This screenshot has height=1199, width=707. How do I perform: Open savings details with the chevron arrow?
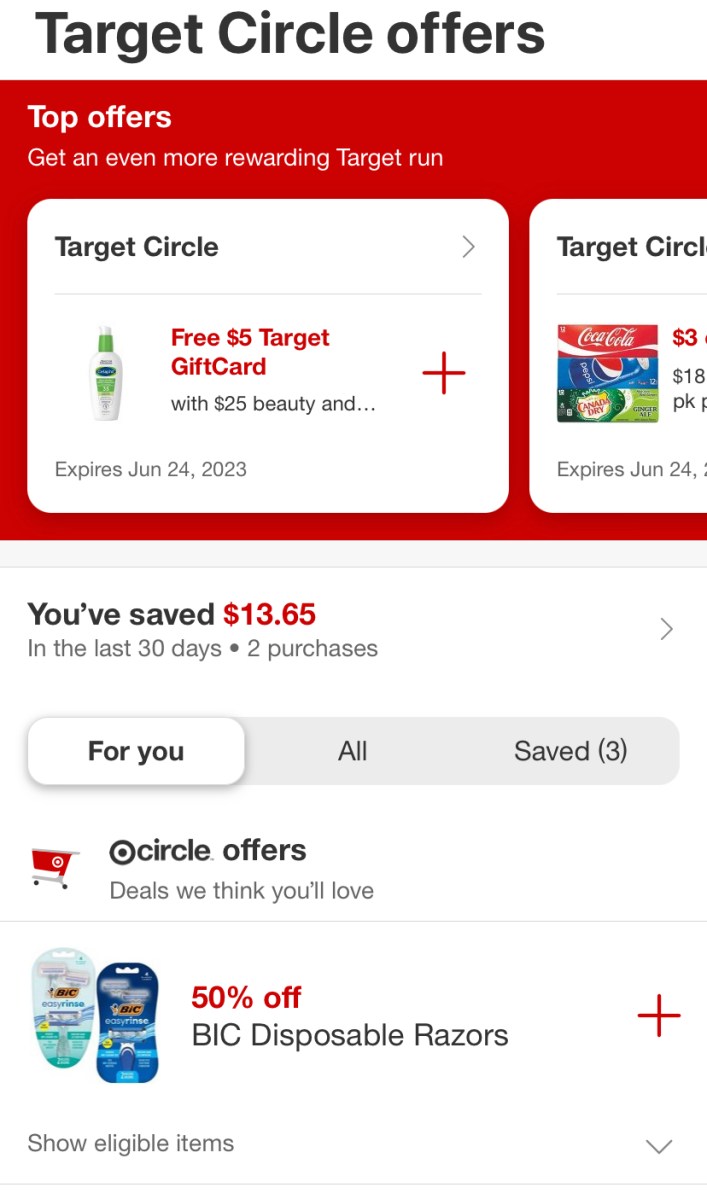[x=667, y=629]
